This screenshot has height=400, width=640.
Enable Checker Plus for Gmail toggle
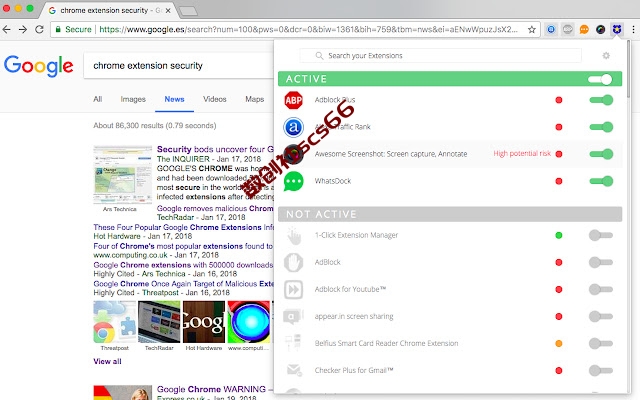click(x=601, y=370)
